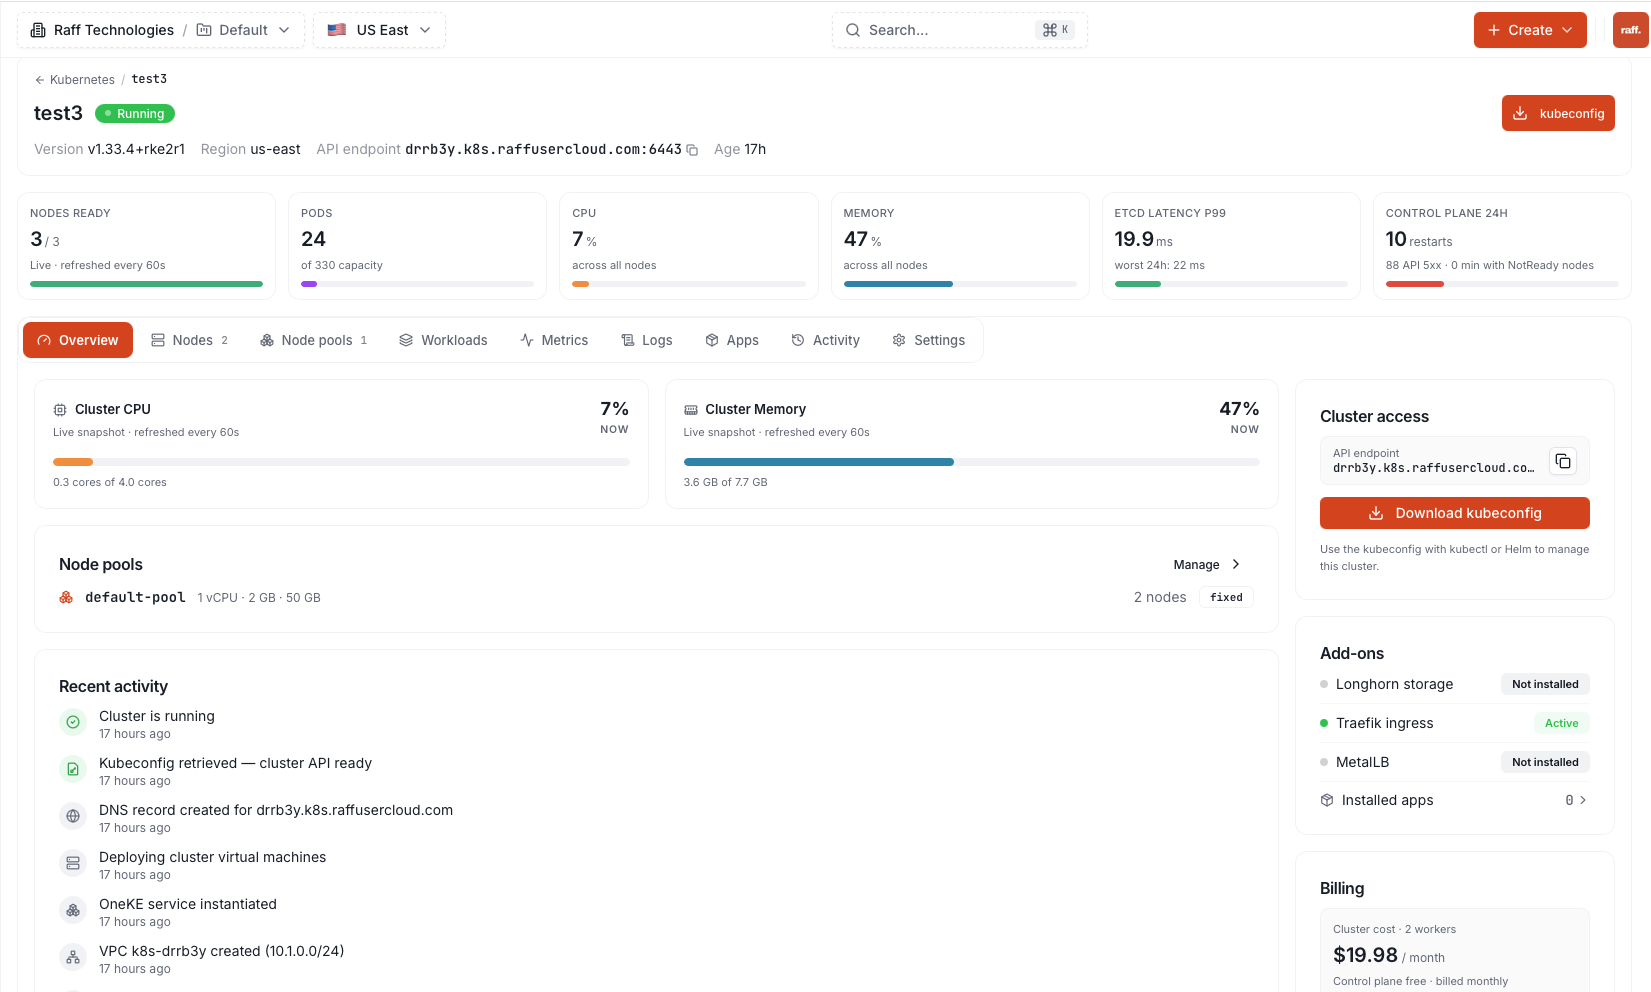Switch to the Nodes tab
Image resolution: width=1651 pixels, height=992 pixels.
point(189,340)
